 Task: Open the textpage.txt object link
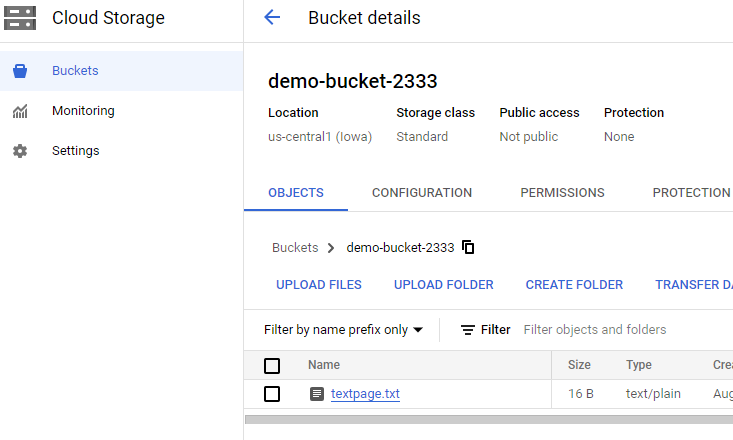click(x=365, y=394)
